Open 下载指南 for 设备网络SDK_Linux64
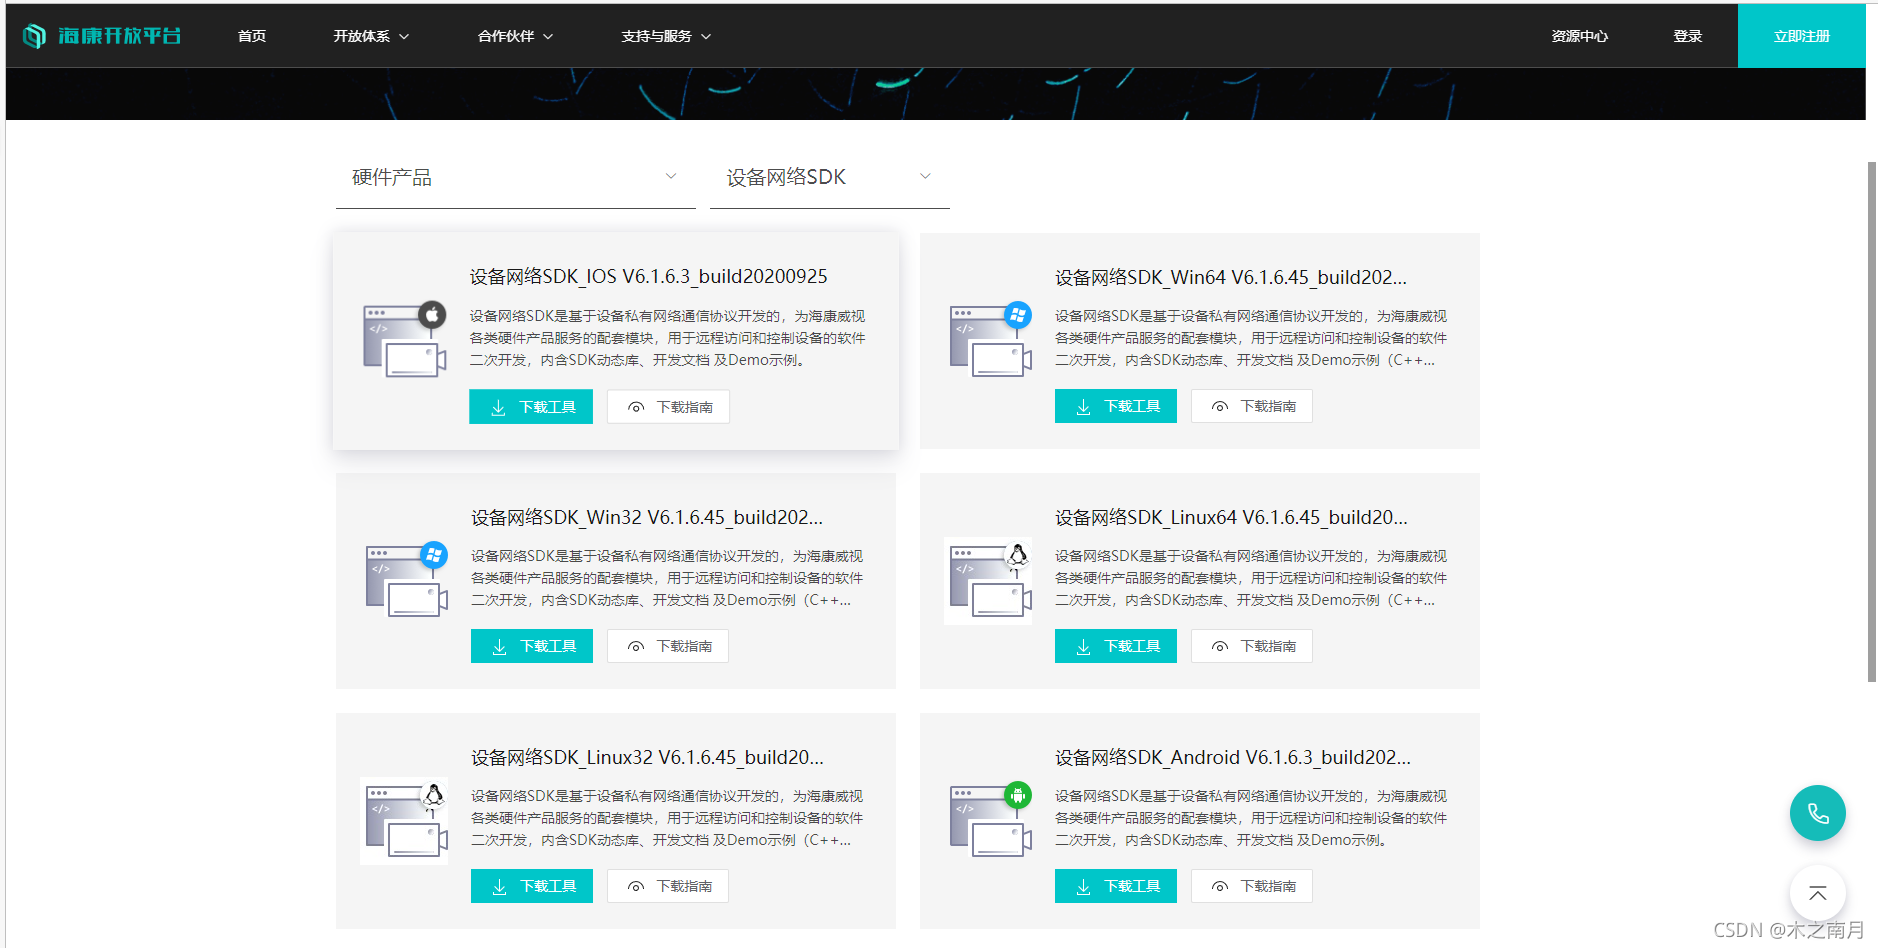The image size is (1878, 948). pos(1252,646)
